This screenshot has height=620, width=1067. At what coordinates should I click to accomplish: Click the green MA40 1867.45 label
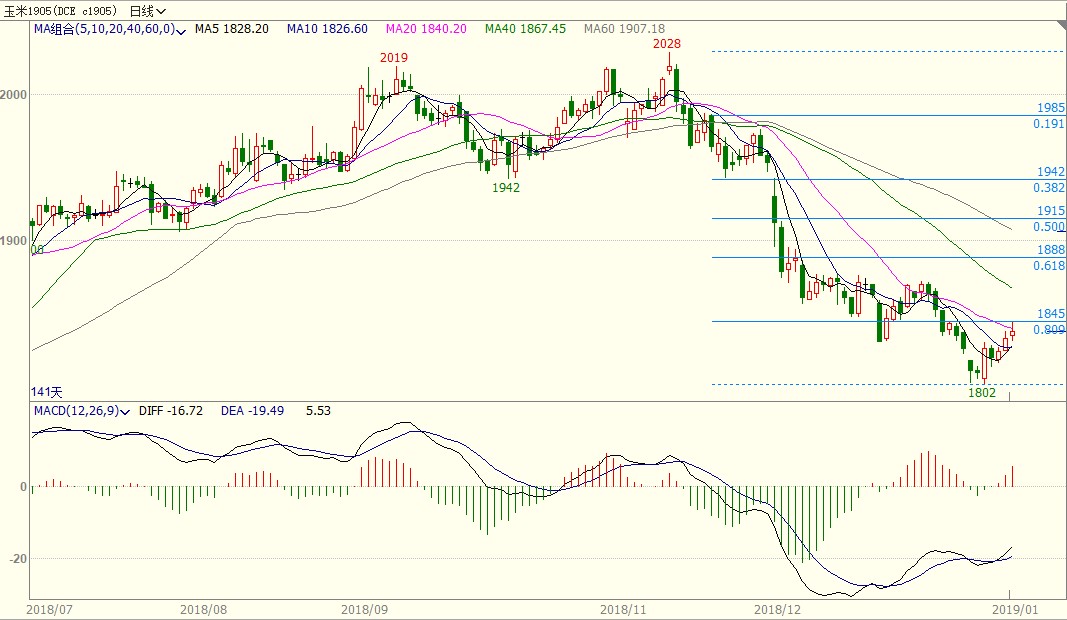tap(526, 29)
